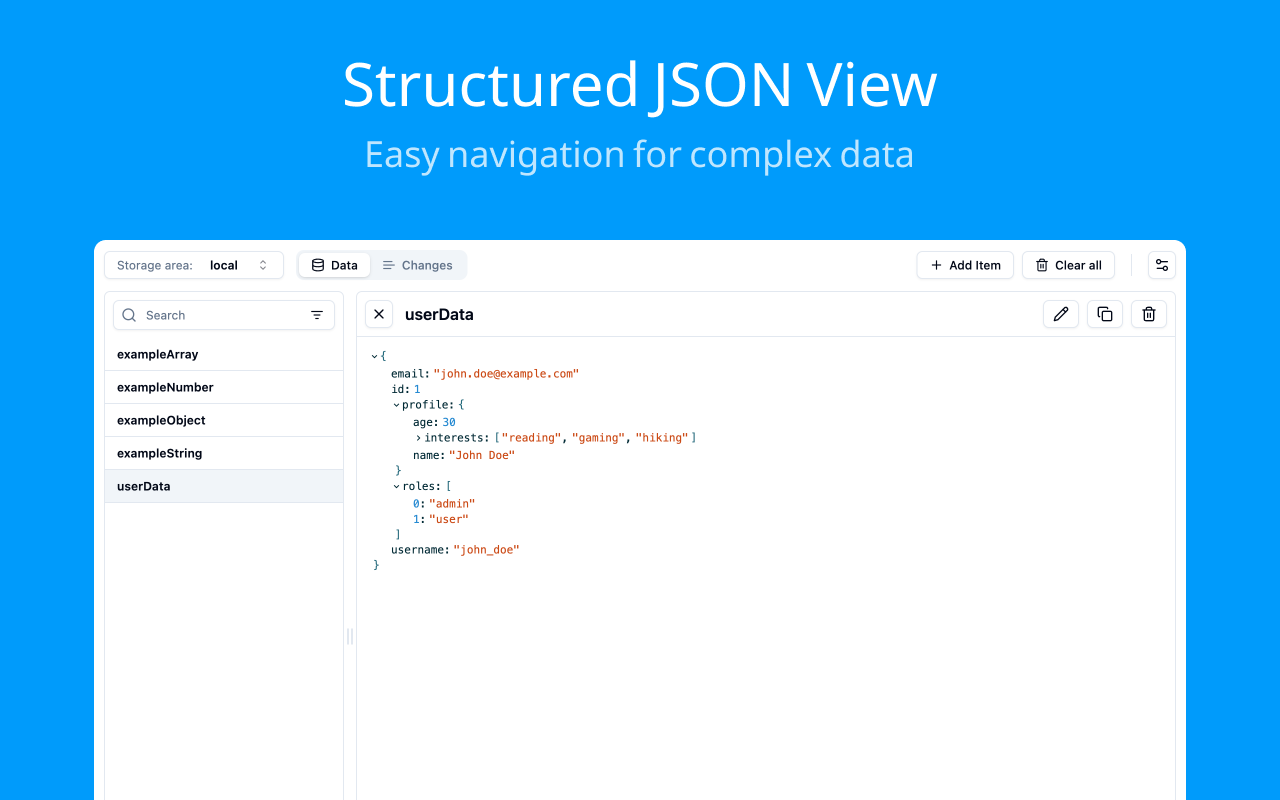The image size is (1280, 800).
Task: Collapse the root JSON object chevron
Action: (x=374, y=356)
